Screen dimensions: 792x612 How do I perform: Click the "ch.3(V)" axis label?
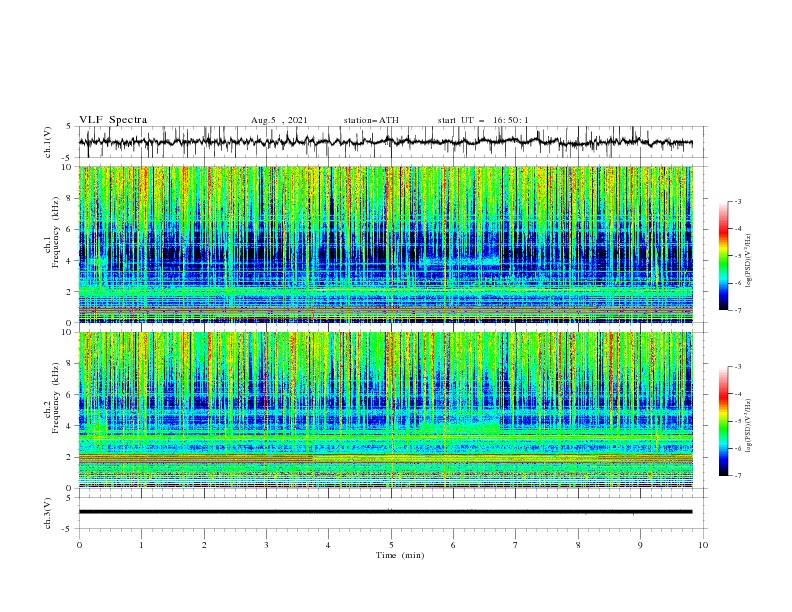tap(48, 513)
